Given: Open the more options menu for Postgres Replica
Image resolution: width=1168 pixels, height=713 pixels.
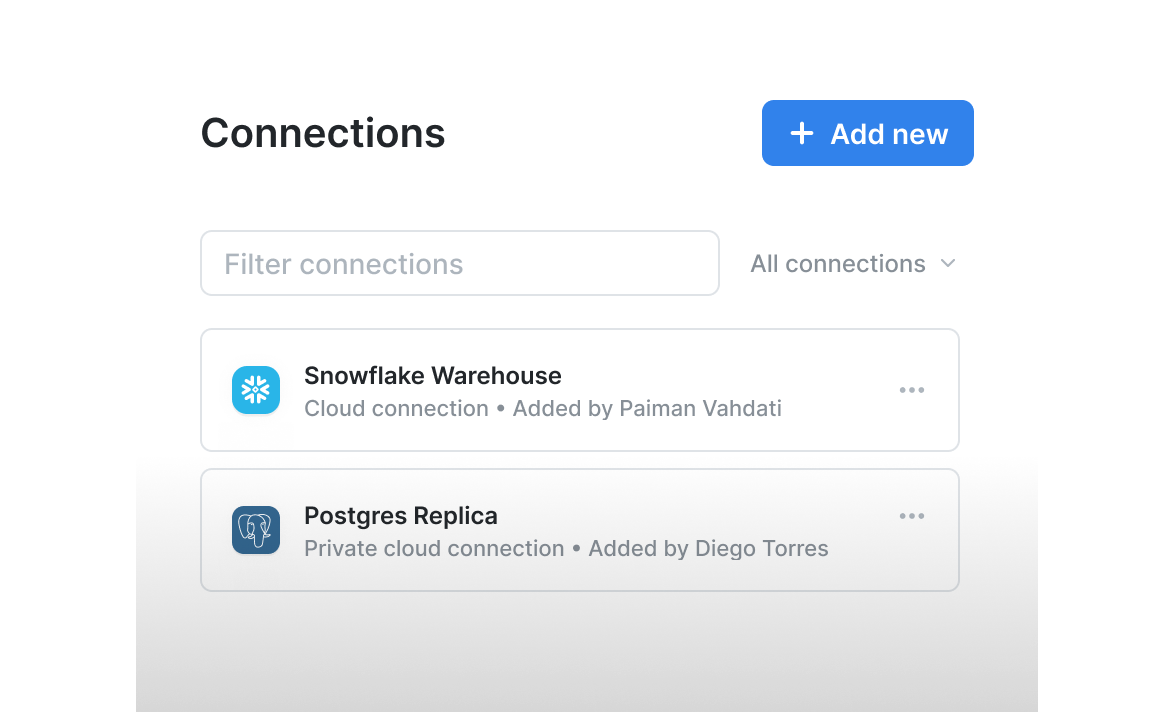Looking at the screenshot, I should (912, 516).
